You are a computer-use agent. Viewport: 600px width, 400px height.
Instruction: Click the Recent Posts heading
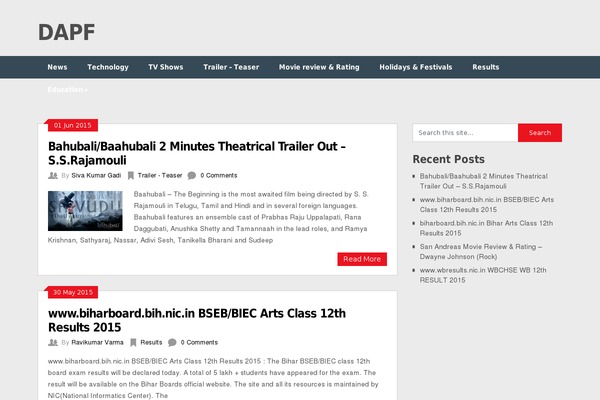[448, 159]
